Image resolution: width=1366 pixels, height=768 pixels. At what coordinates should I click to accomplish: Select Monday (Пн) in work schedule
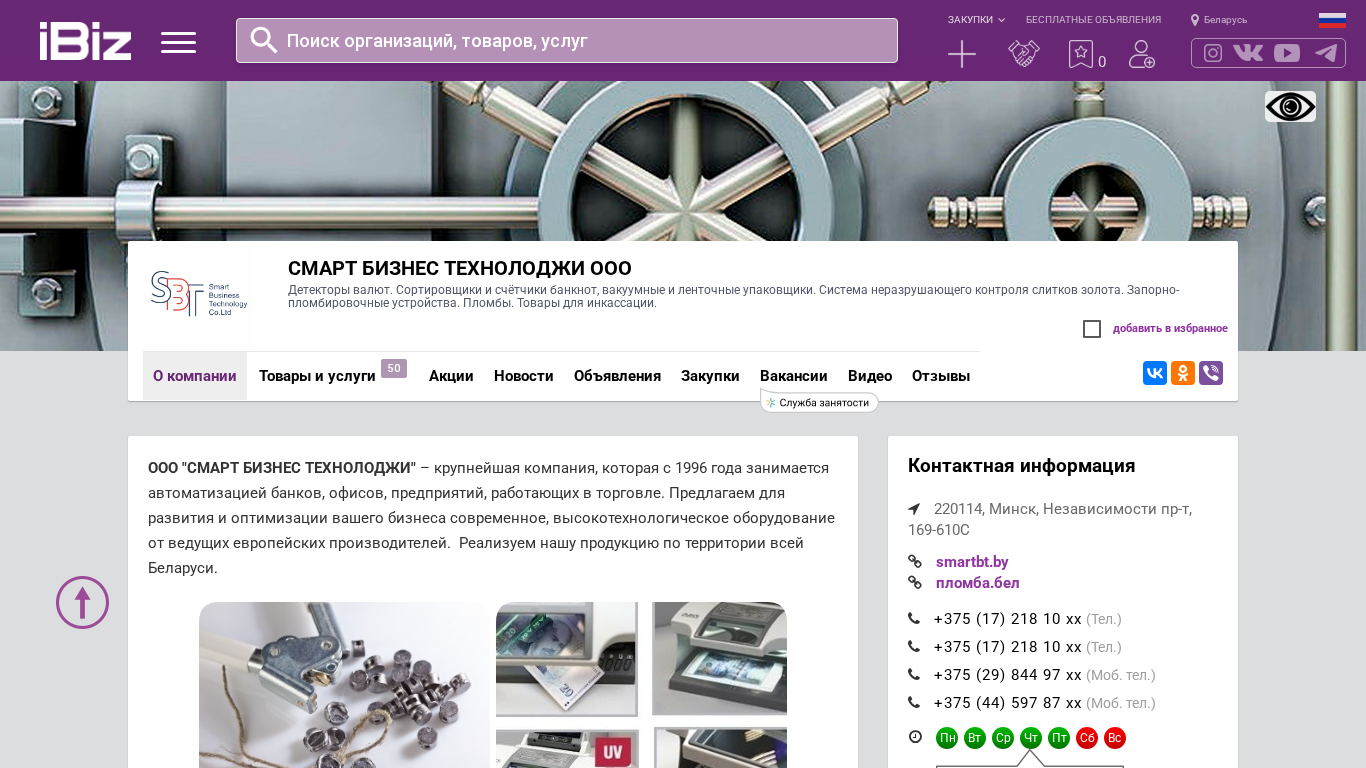click(x=947, y=738)
